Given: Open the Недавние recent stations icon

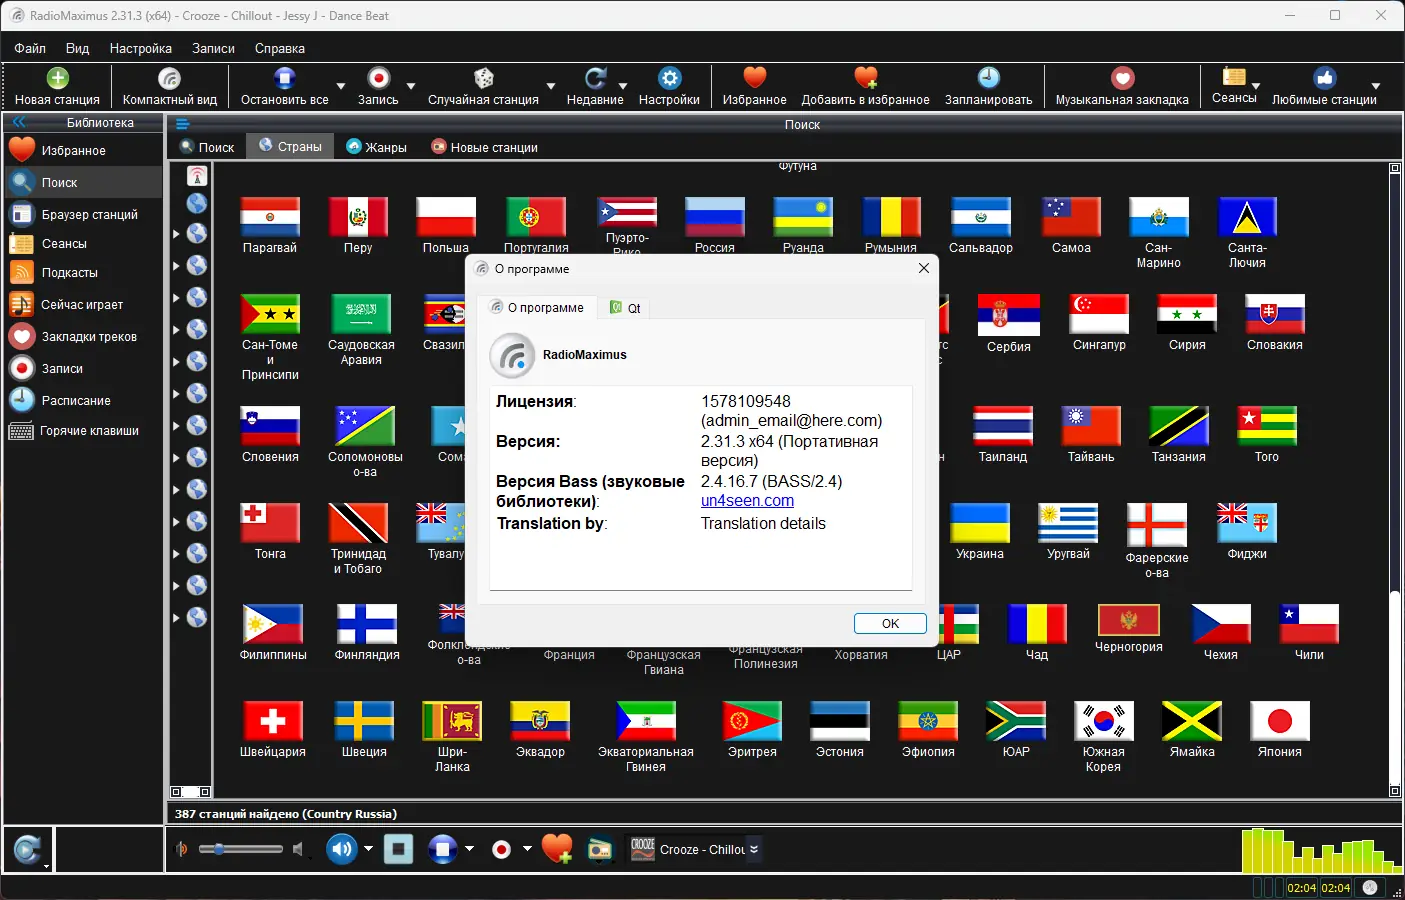Looking at the screenshot, I should click(x=595, y=78).
